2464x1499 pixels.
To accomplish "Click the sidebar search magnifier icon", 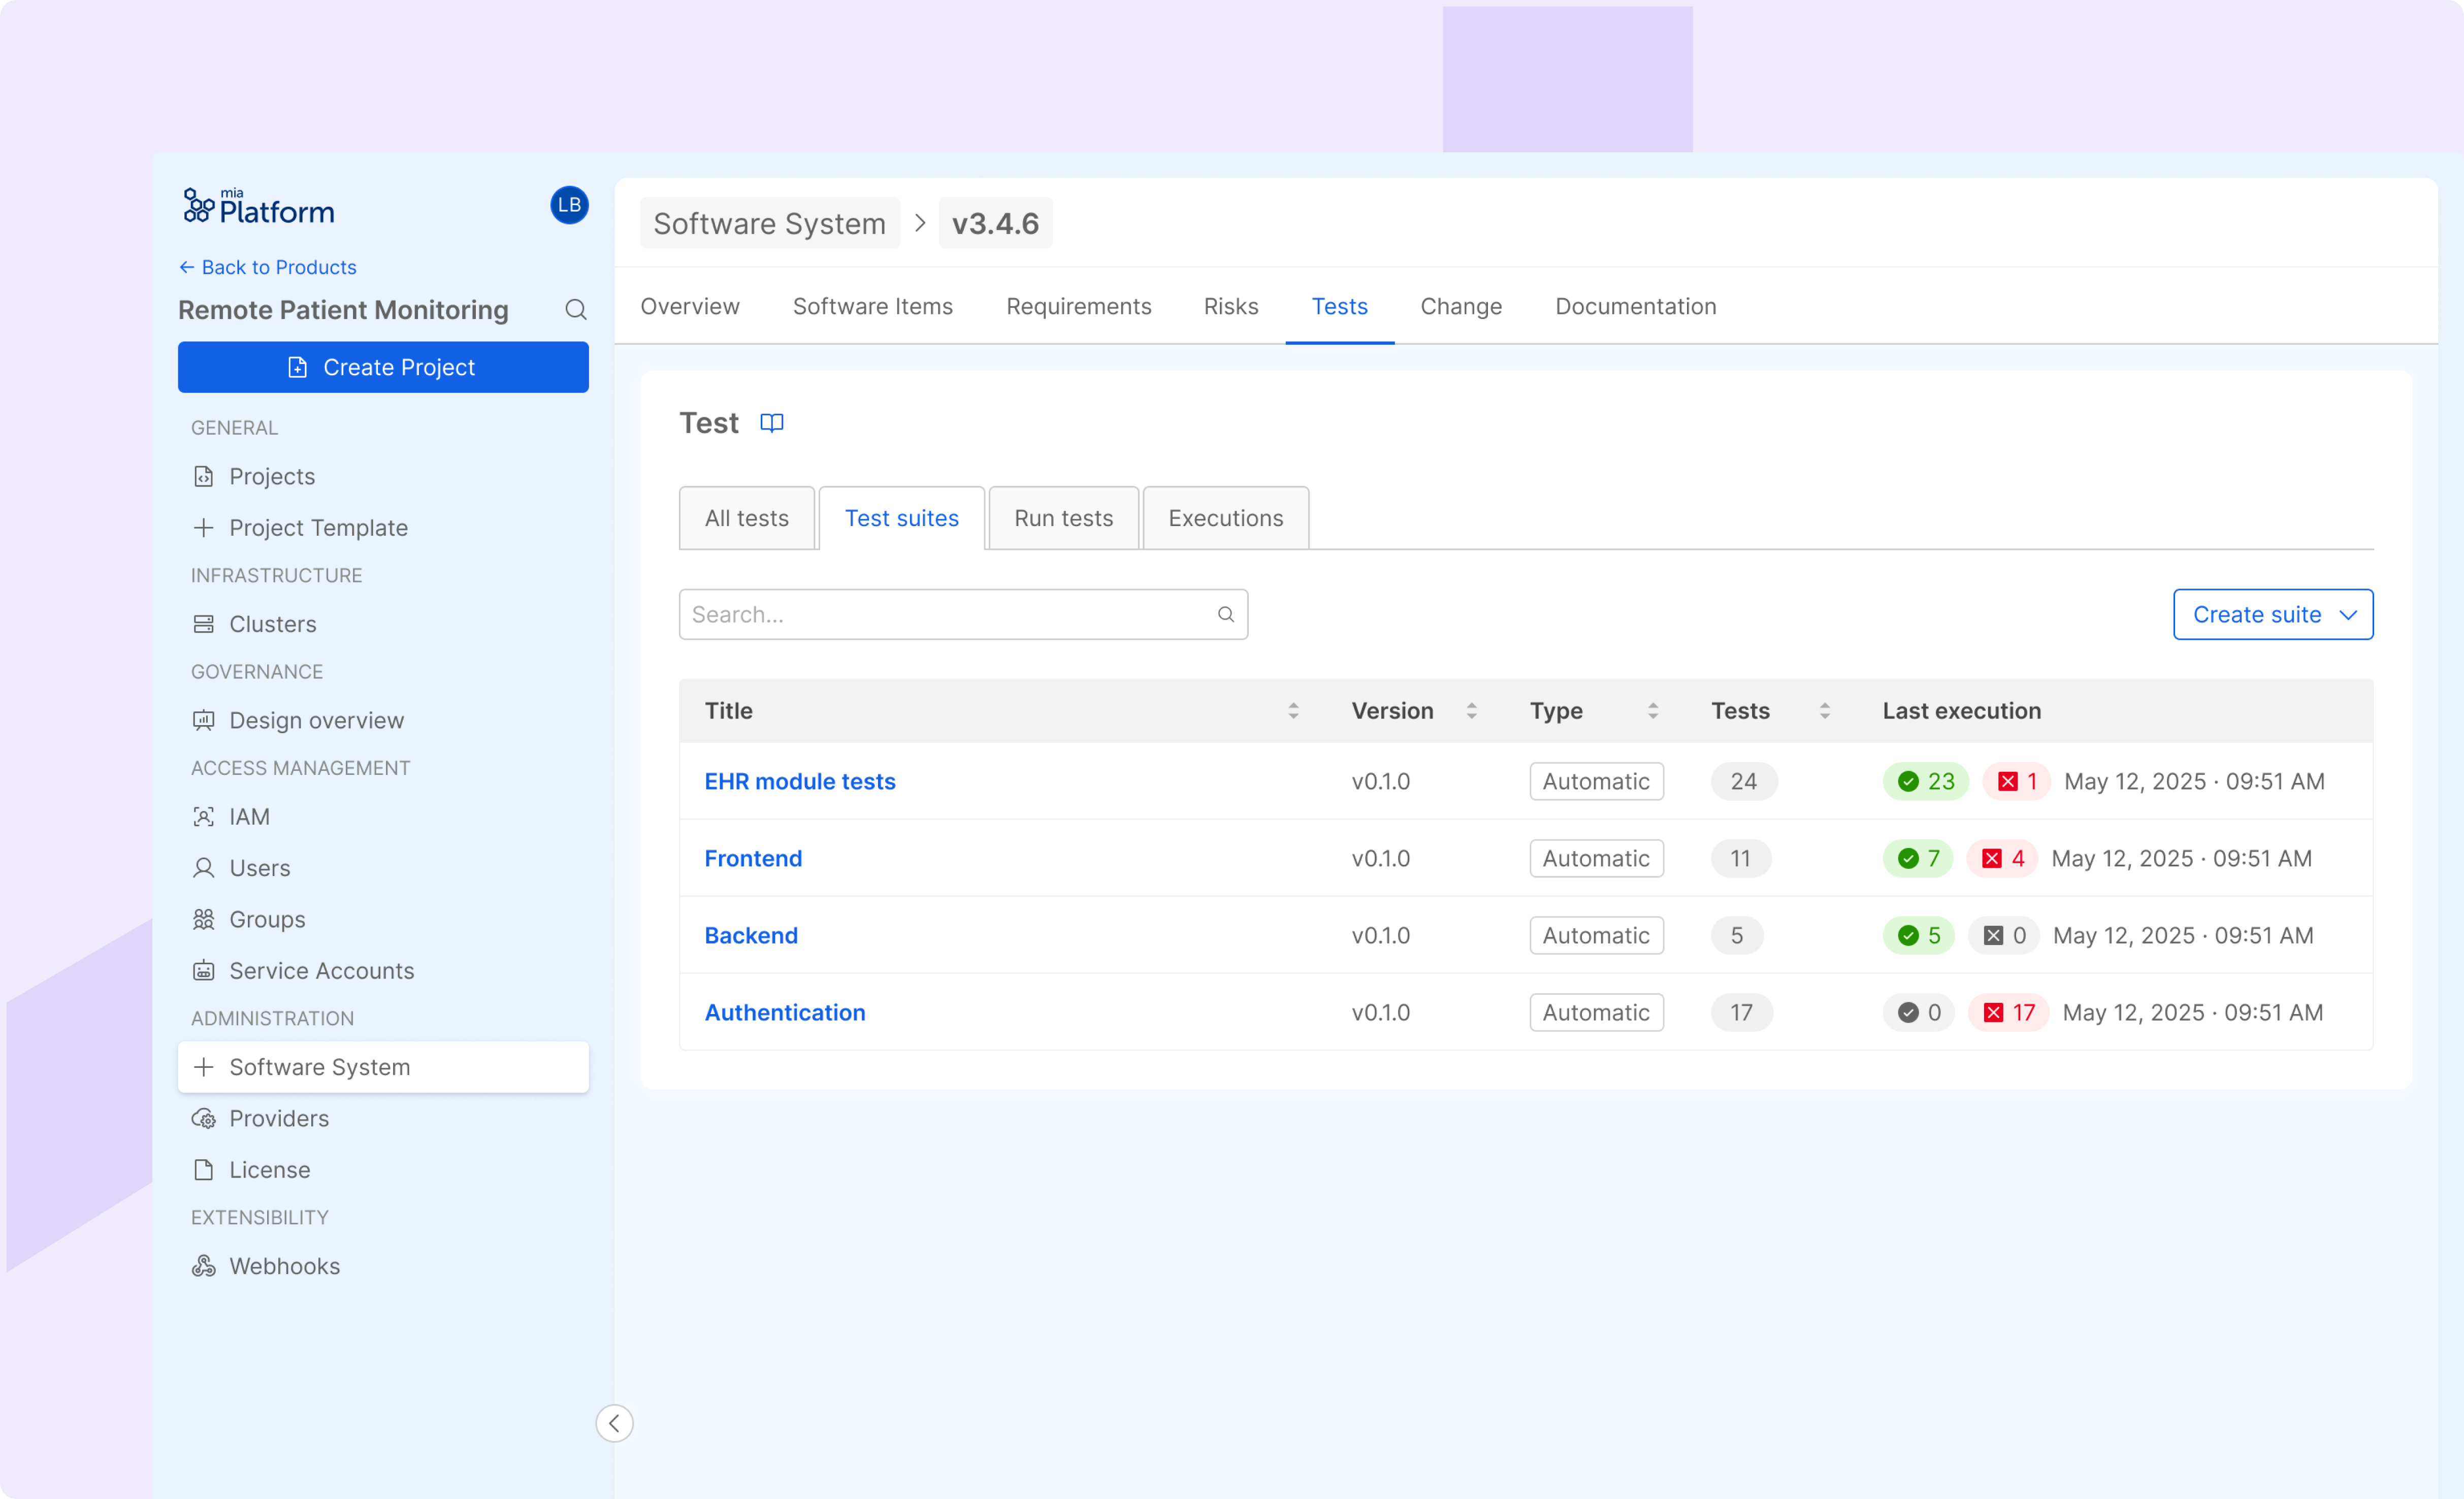I will (x=576, y=310).
